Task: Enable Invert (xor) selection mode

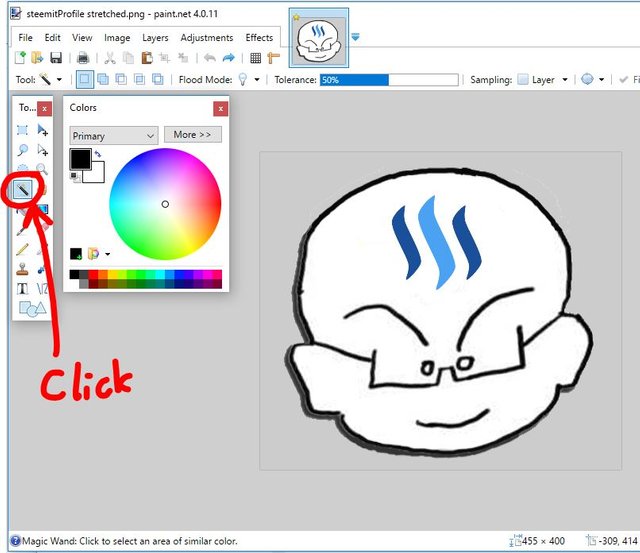Action: (x=158, y=79)
